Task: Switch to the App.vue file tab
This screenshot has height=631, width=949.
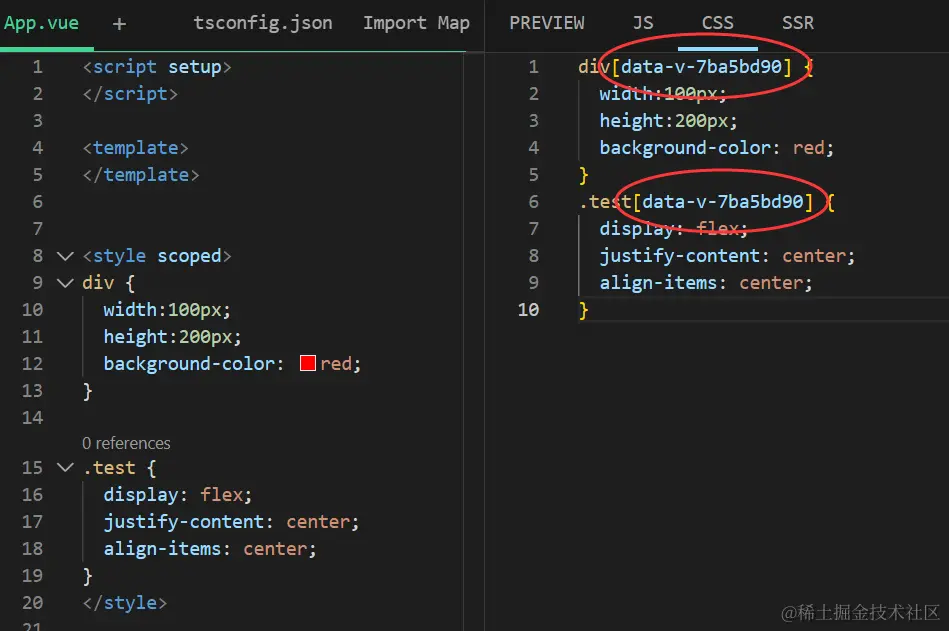Action: pyautogui.click(x=41, y=23)
